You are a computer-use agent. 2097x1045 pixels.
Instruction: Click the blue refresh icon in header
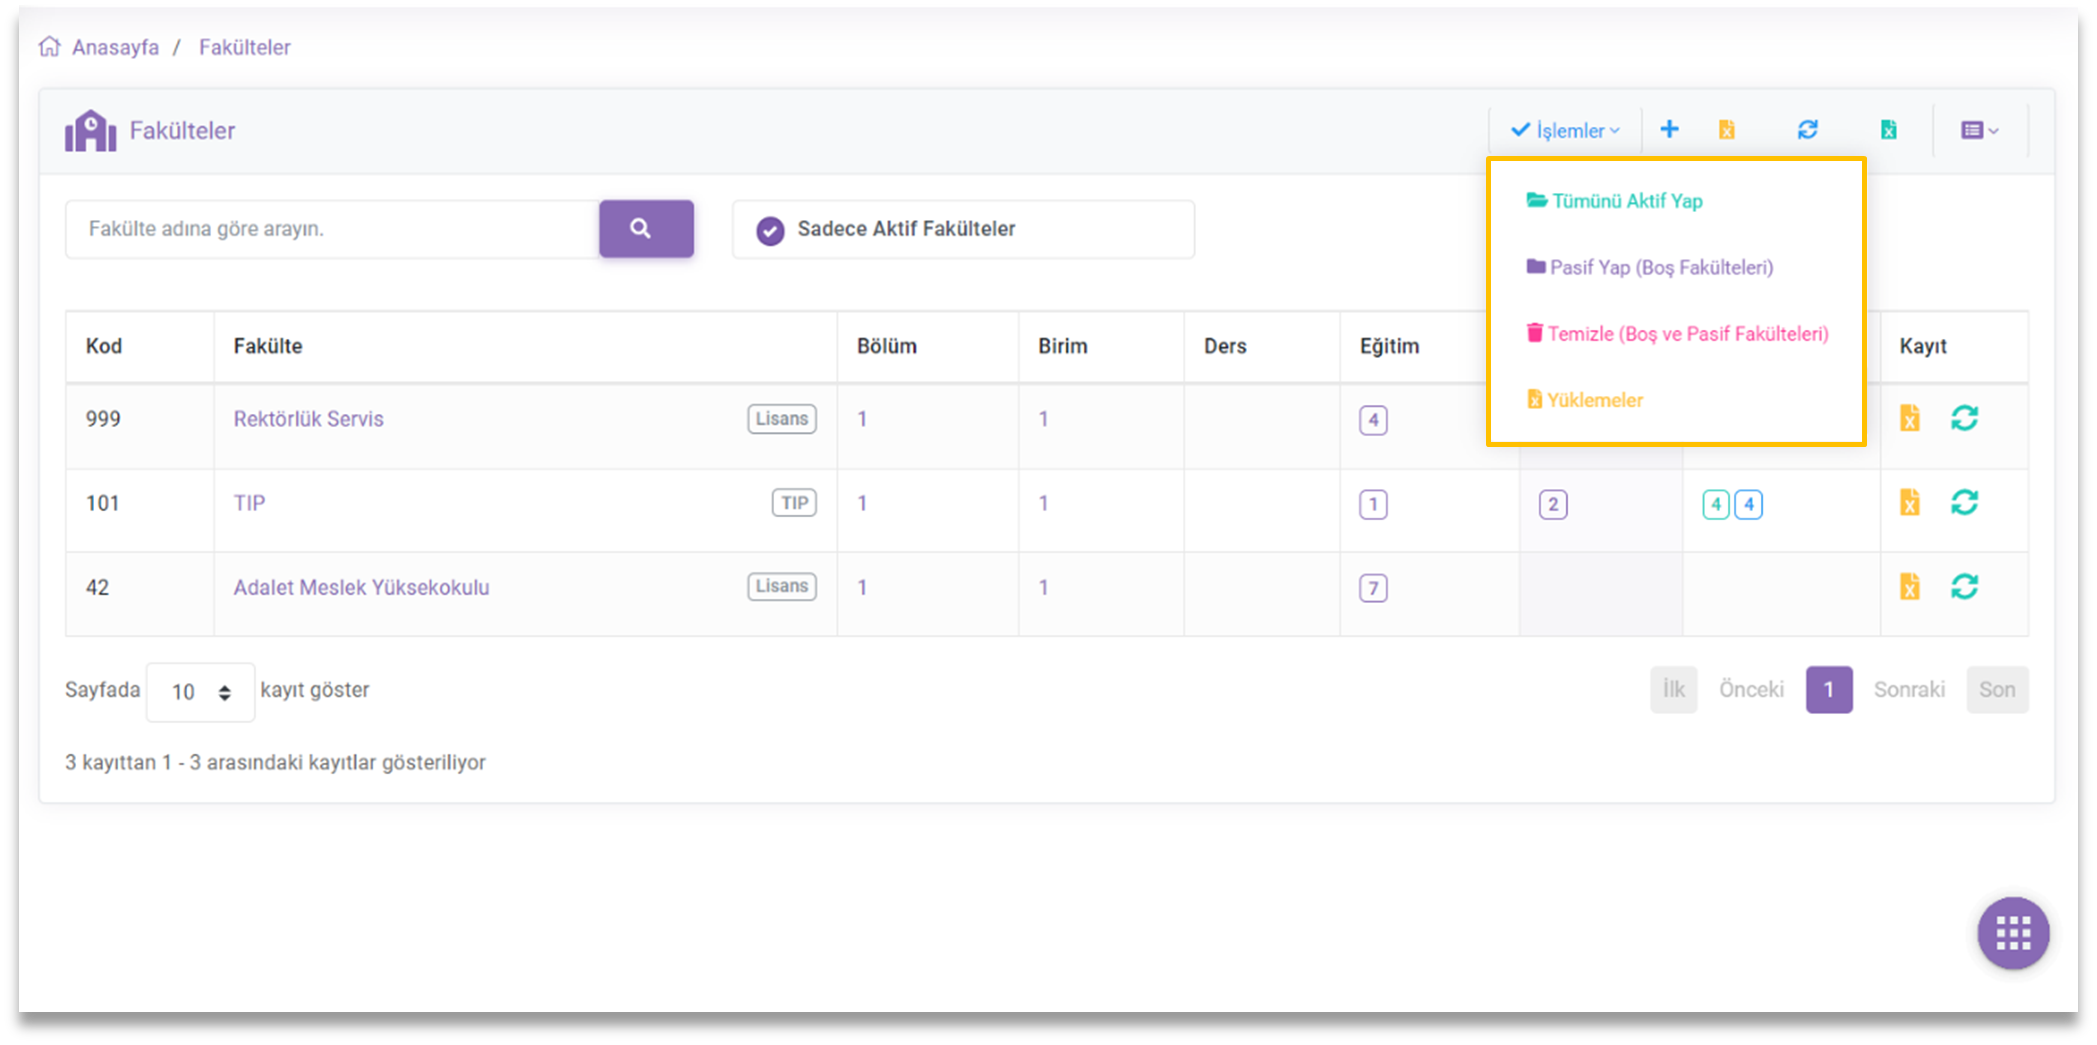pos(1807,130)
